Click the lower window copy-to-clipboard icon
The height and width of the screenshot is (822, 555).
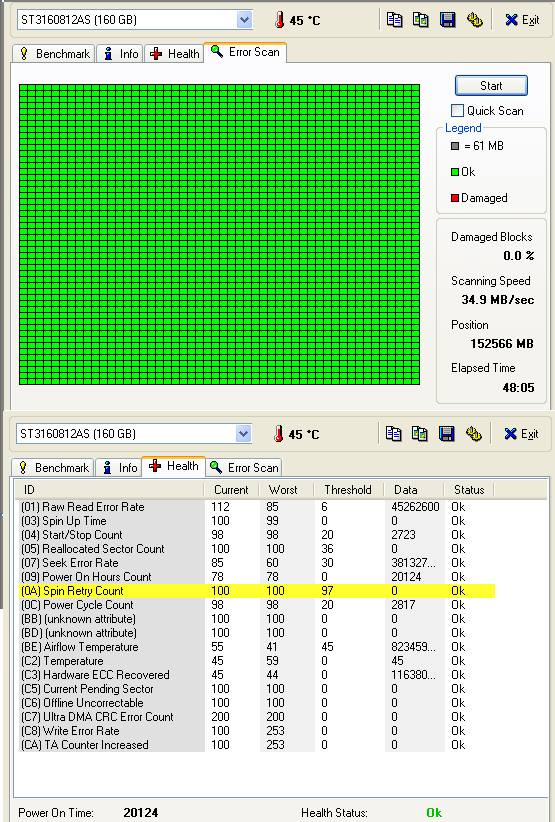coord(393,434)
